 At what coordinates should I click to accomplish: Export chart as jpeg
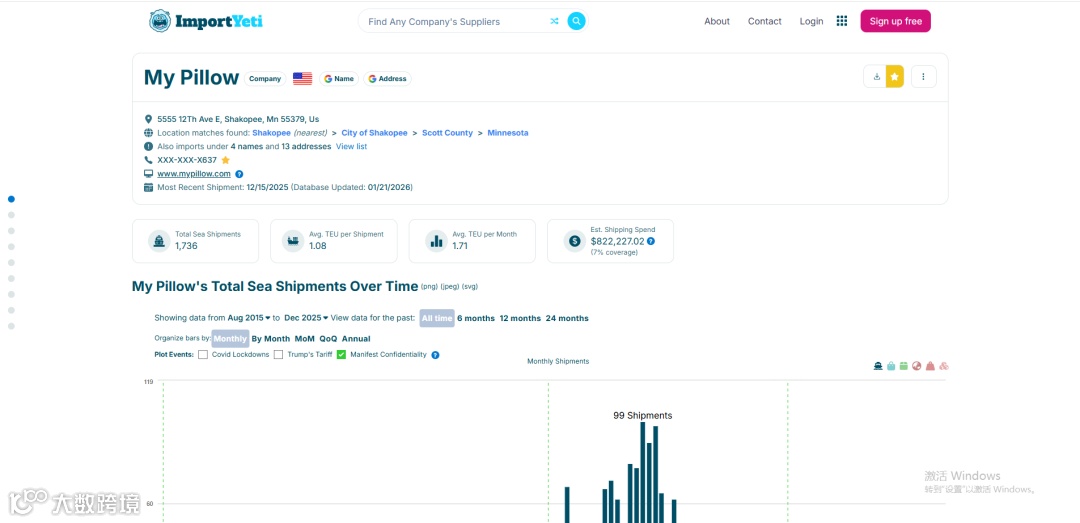[x=450, y=287]
